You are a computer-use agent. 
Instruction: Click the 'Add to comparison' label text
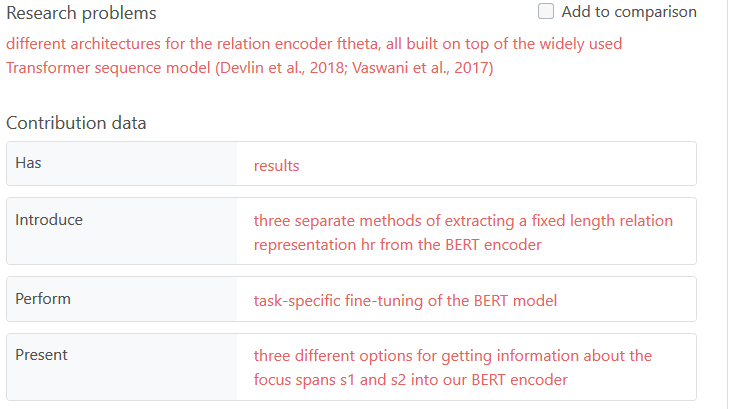coord(629,12)
